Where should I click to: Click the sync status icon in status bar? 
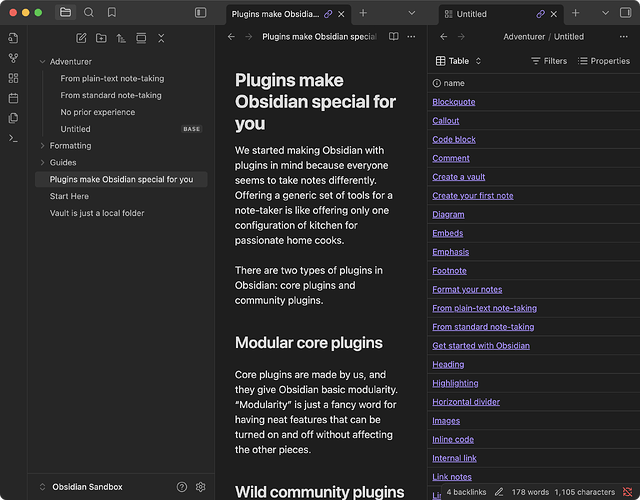click(x=627, y=492)
